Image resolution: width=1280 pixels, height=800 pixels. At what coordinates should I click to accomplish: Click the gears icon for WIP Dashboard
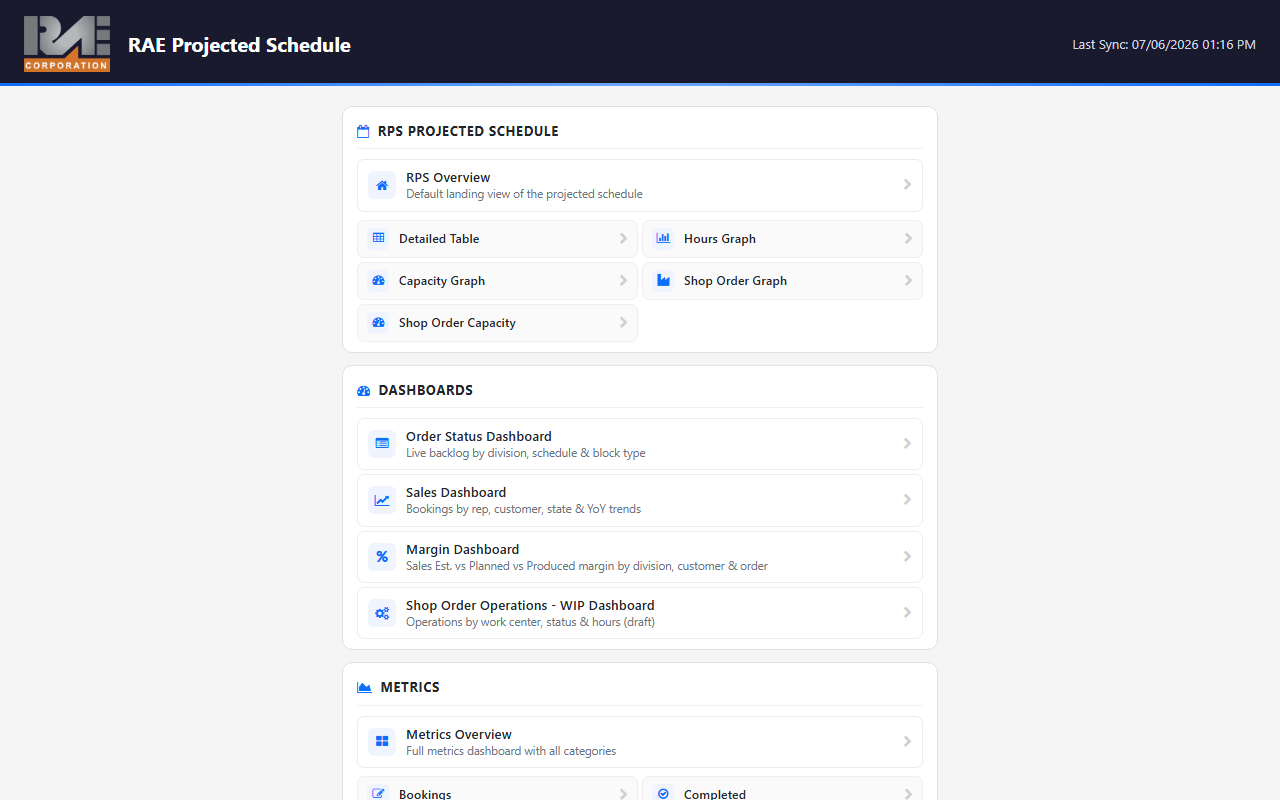click(382, 613)
